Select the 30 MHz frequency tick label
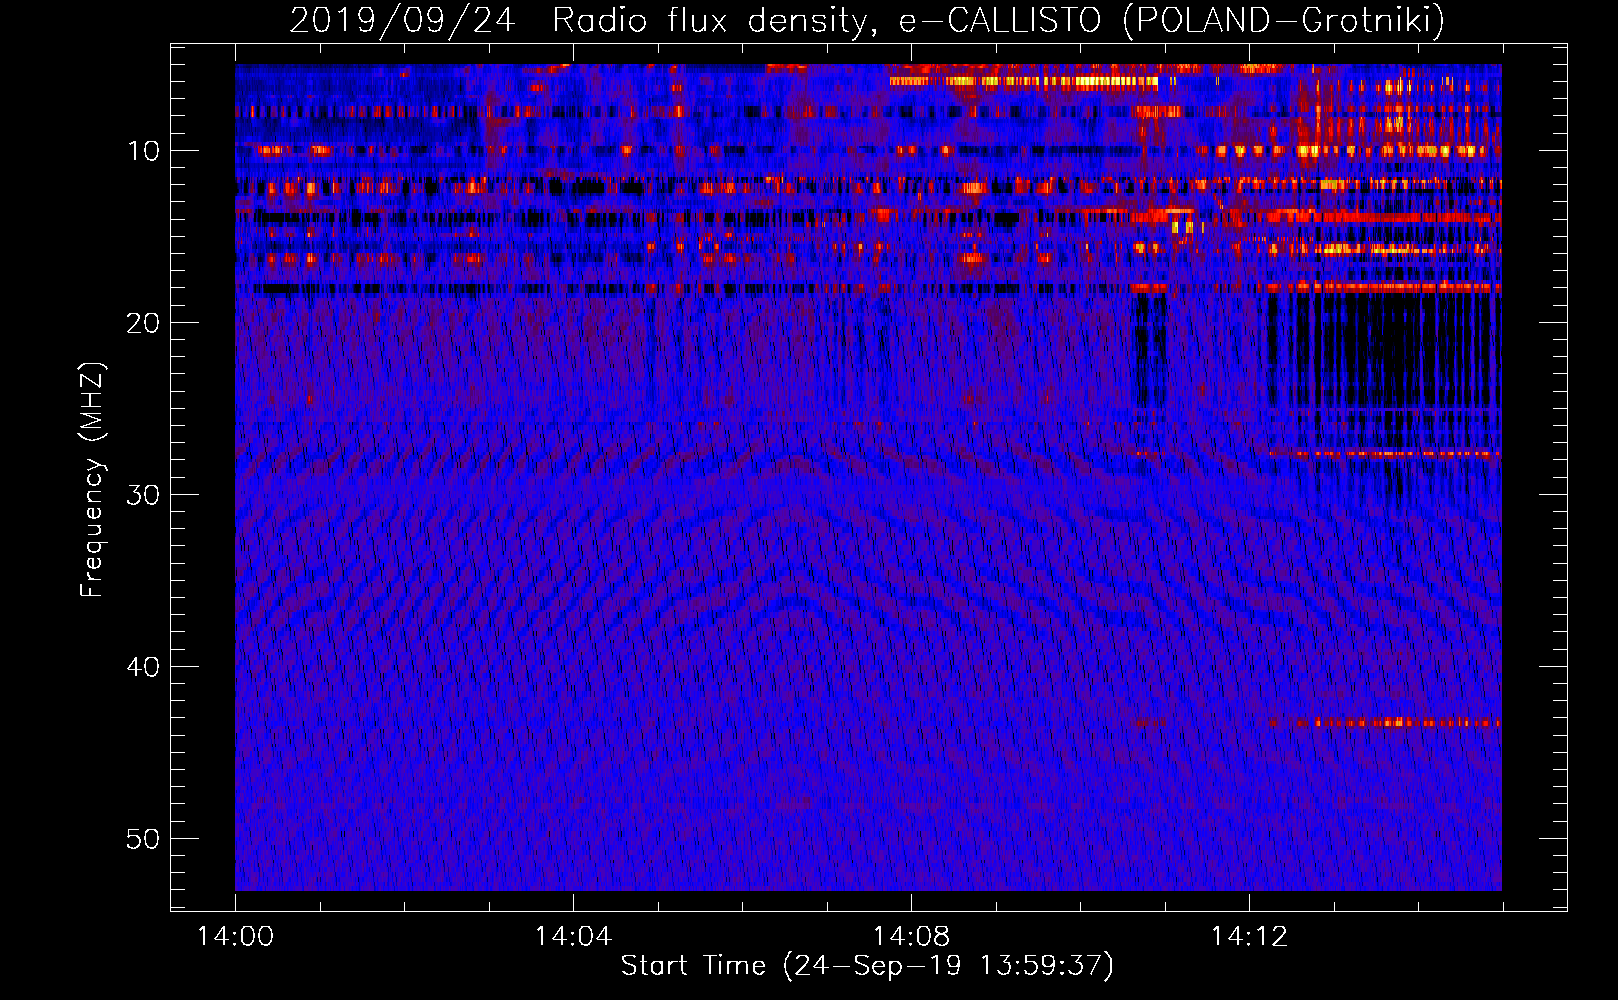 tap(143, 495)
